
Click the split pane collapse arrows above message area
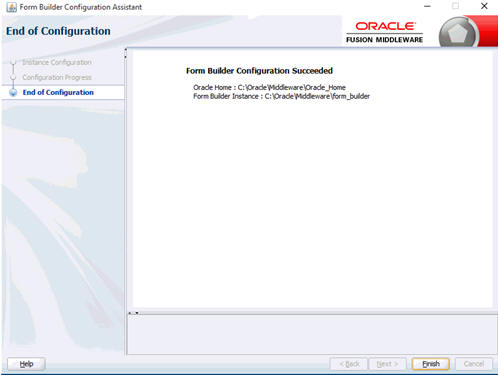pos(133,313)
